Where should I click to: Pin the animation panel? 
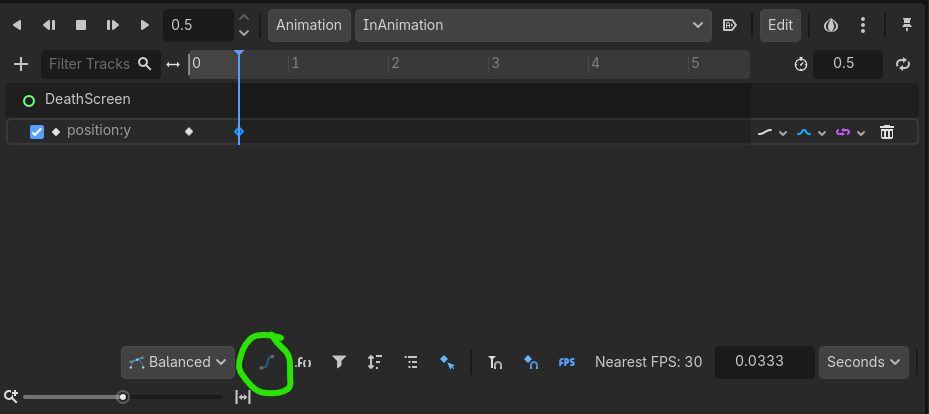tap(907, 25)
